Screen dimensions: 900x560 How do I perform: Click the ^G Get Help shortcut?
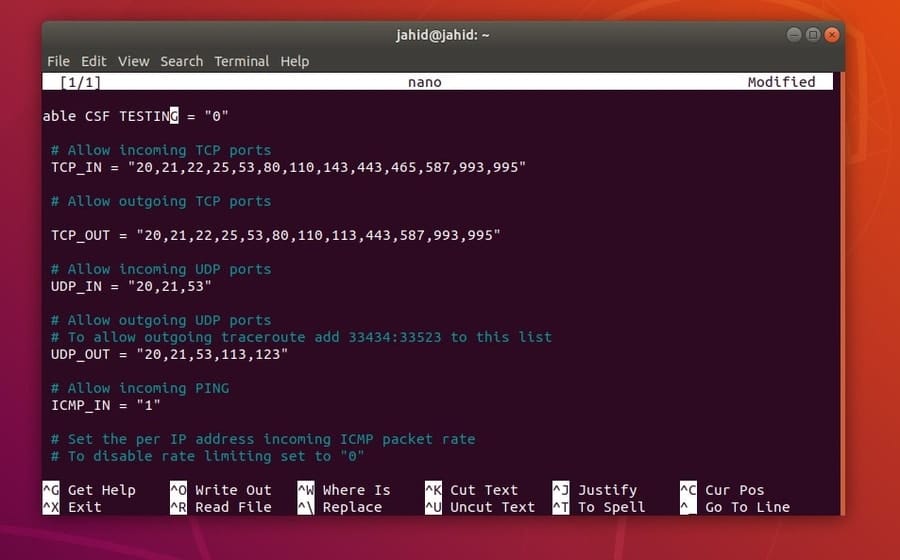pyautogui.click(x=89, y=490)
